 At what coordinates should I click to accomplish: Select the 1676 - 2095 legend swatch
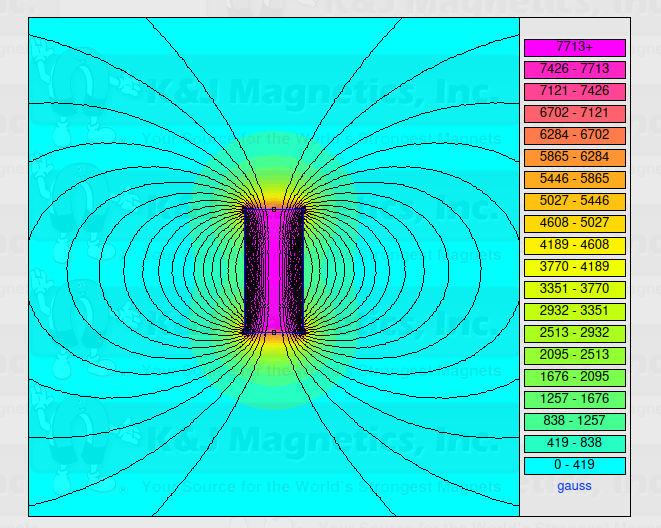575,378
